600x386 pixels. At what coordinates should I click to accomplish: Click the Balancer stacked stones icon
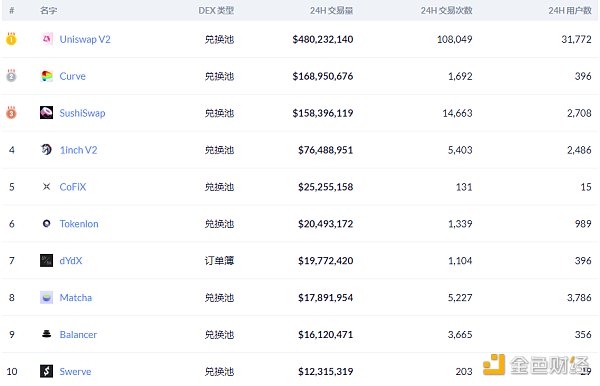coord(47,334)
